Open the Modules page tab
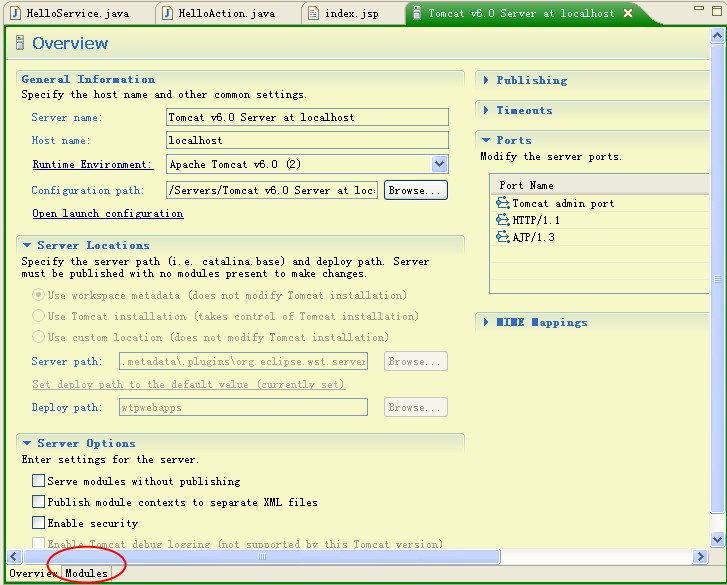The height and width of the screenshot is (585, 727). 86,573
